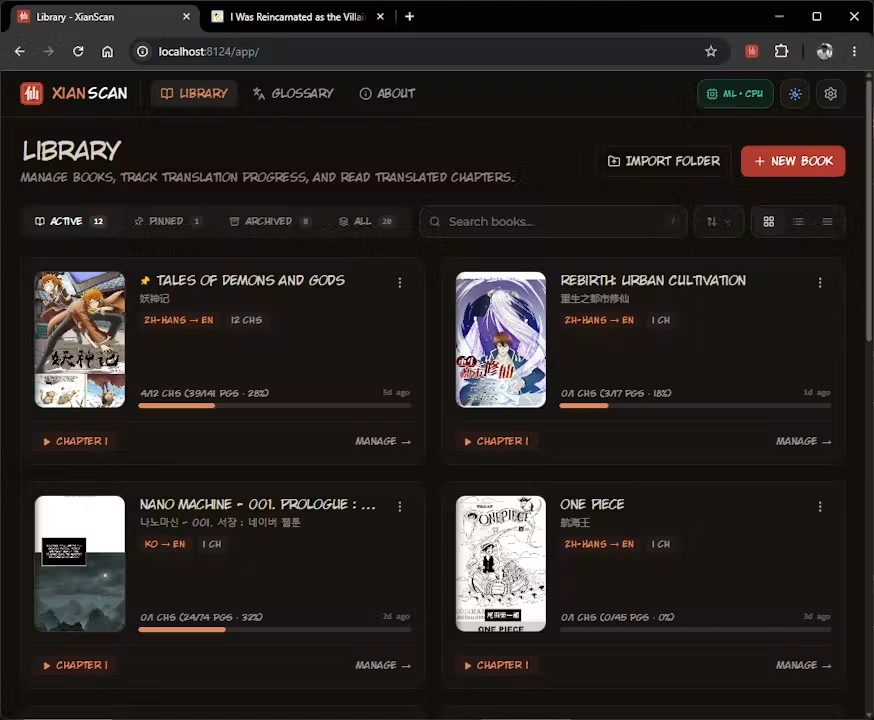The height and width of the screenshot is (720, 874).
Task: Click the page vertical scrollbar
Action: coord(870,212)
